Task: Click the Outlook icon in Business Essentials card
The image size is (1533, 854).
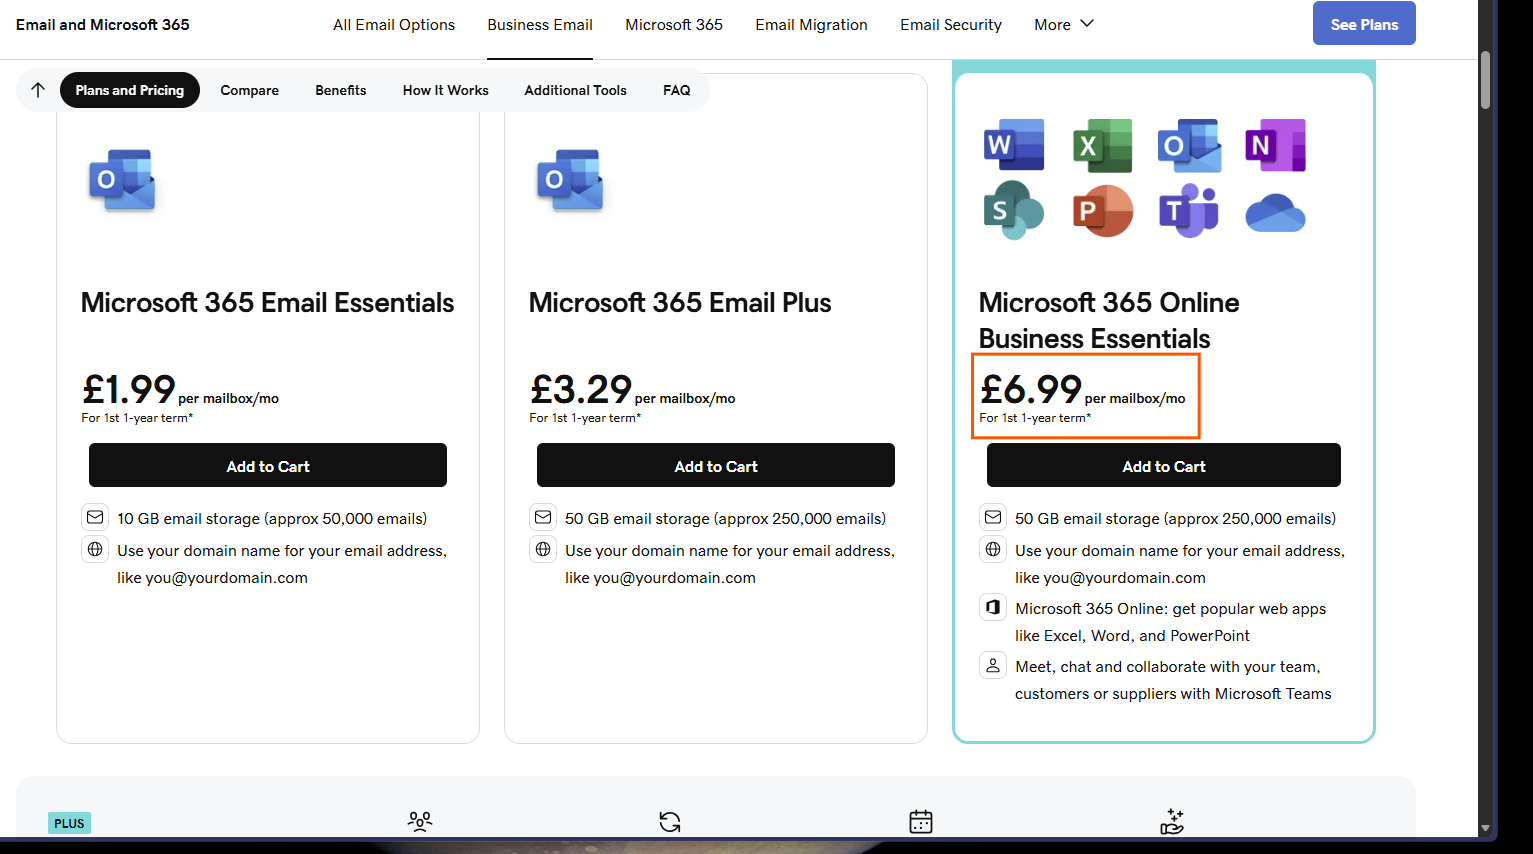Action: (1189, 145)
